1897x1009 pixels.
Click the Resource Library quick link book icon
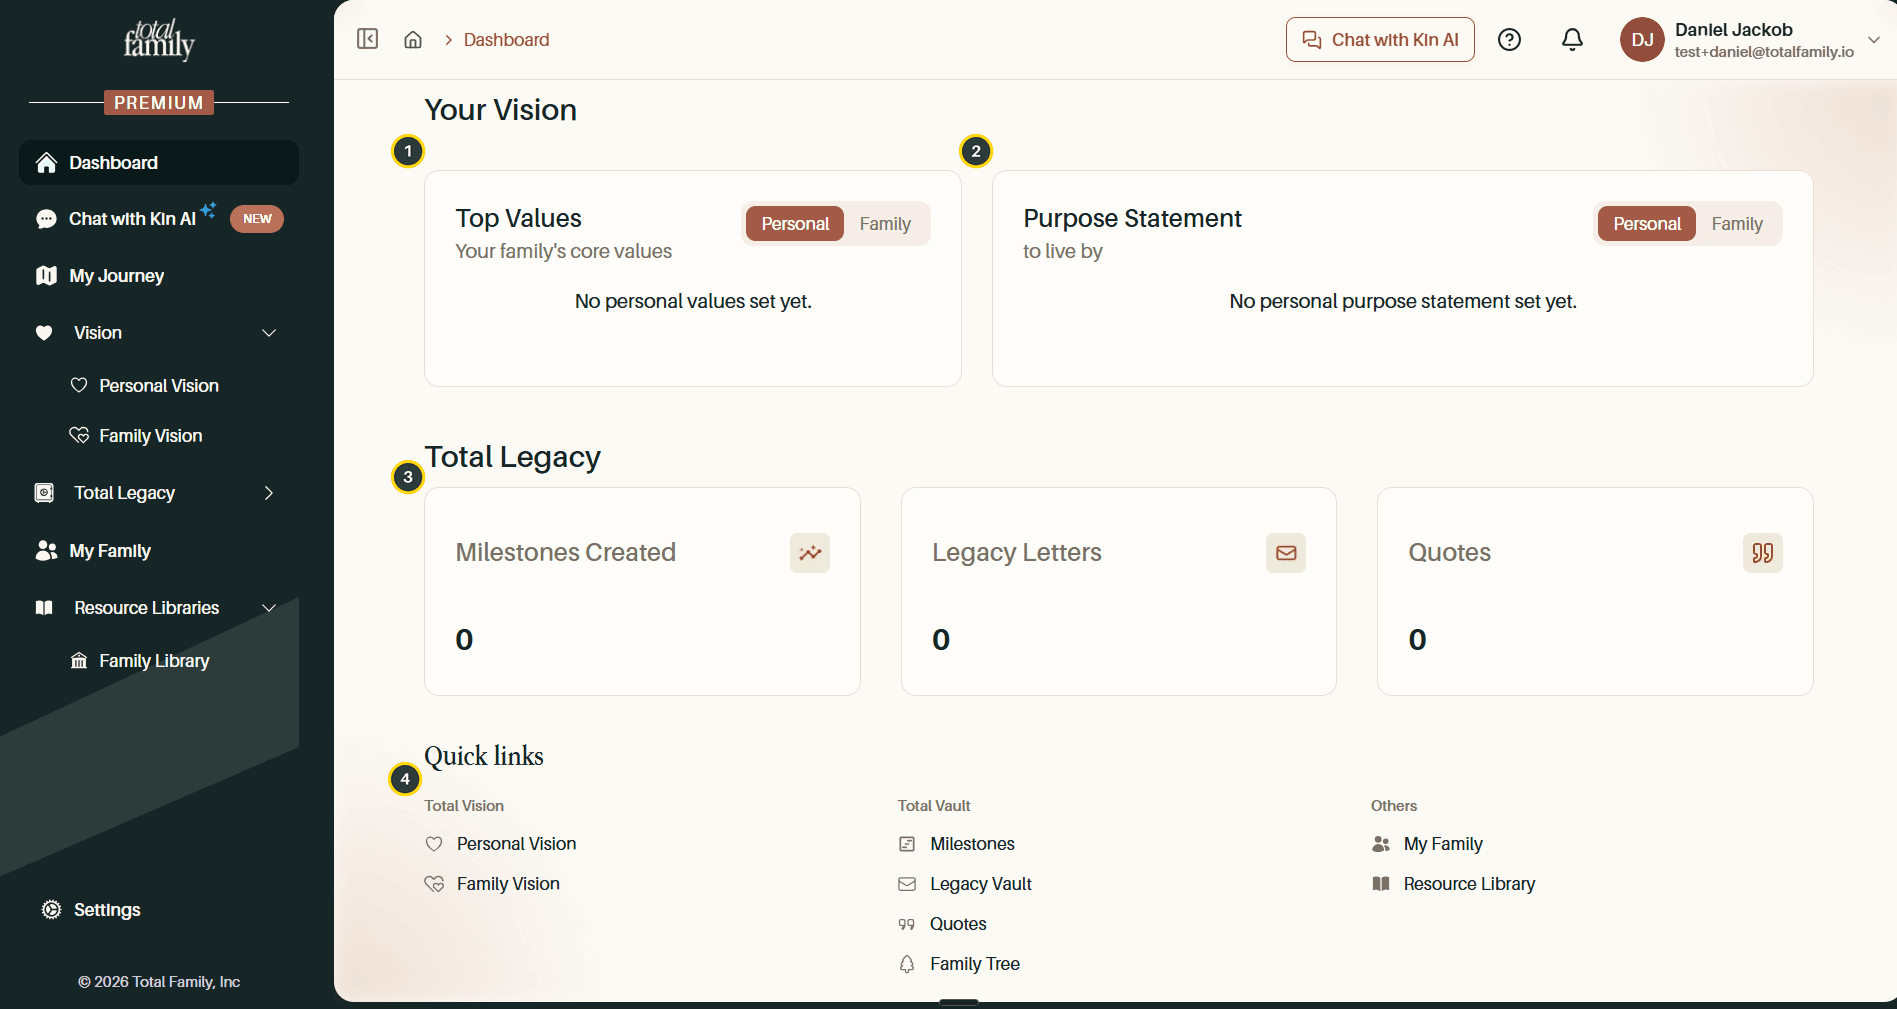pos(1381,884)
